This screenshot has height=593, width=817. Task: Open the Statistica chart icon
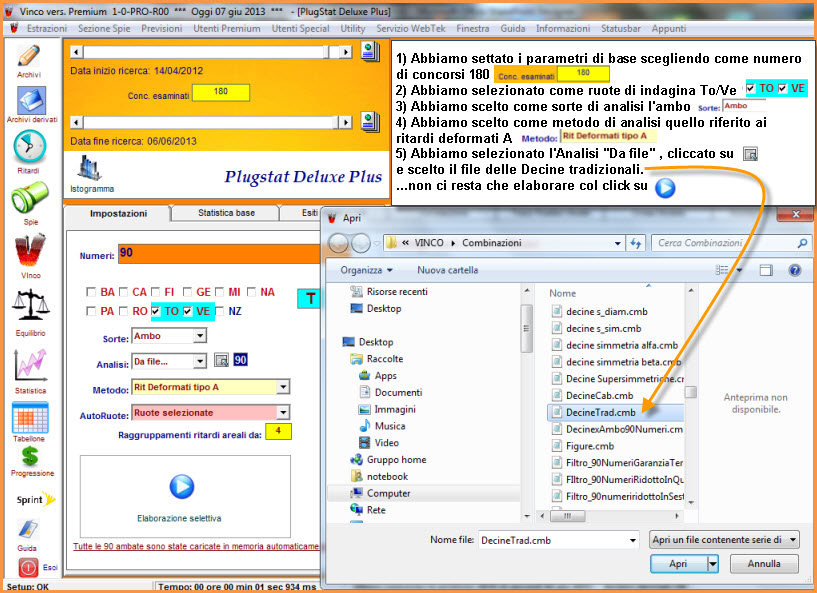[x=30, y=365]
